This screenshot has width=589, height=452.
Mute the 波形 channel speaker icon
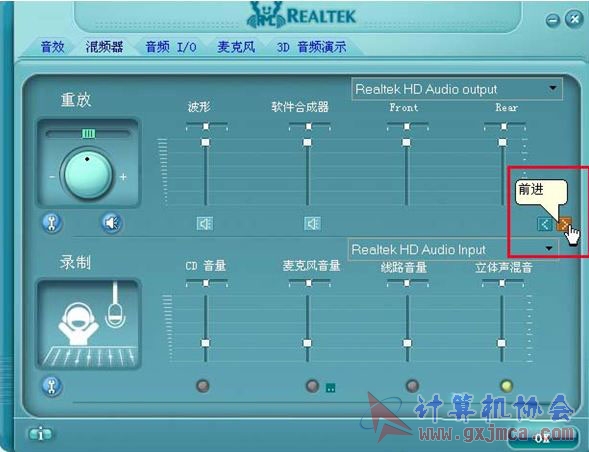pyautogui.click(x=205, y=224)
